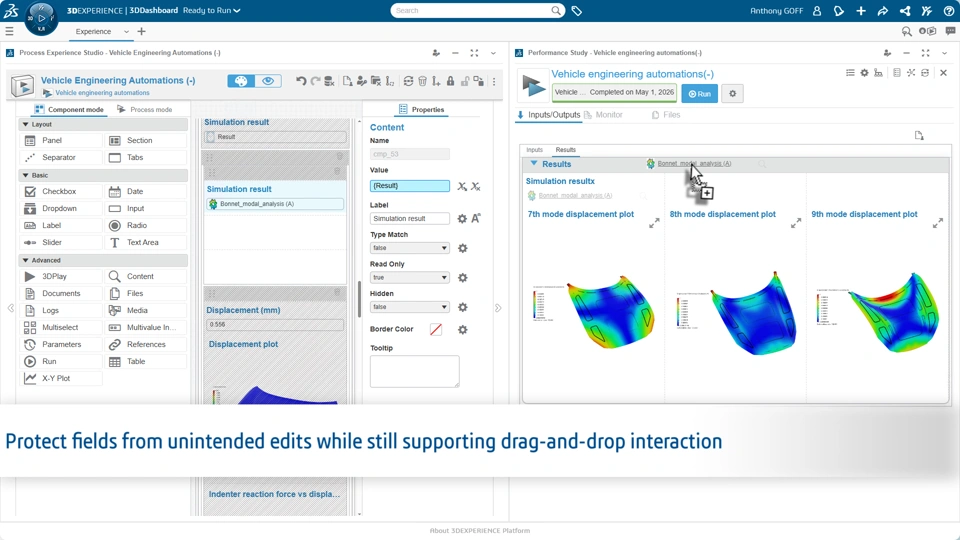This screenshot has height=540, width=960.
Task: Click the closed padlock lock icon
Action: pos(451,81)
